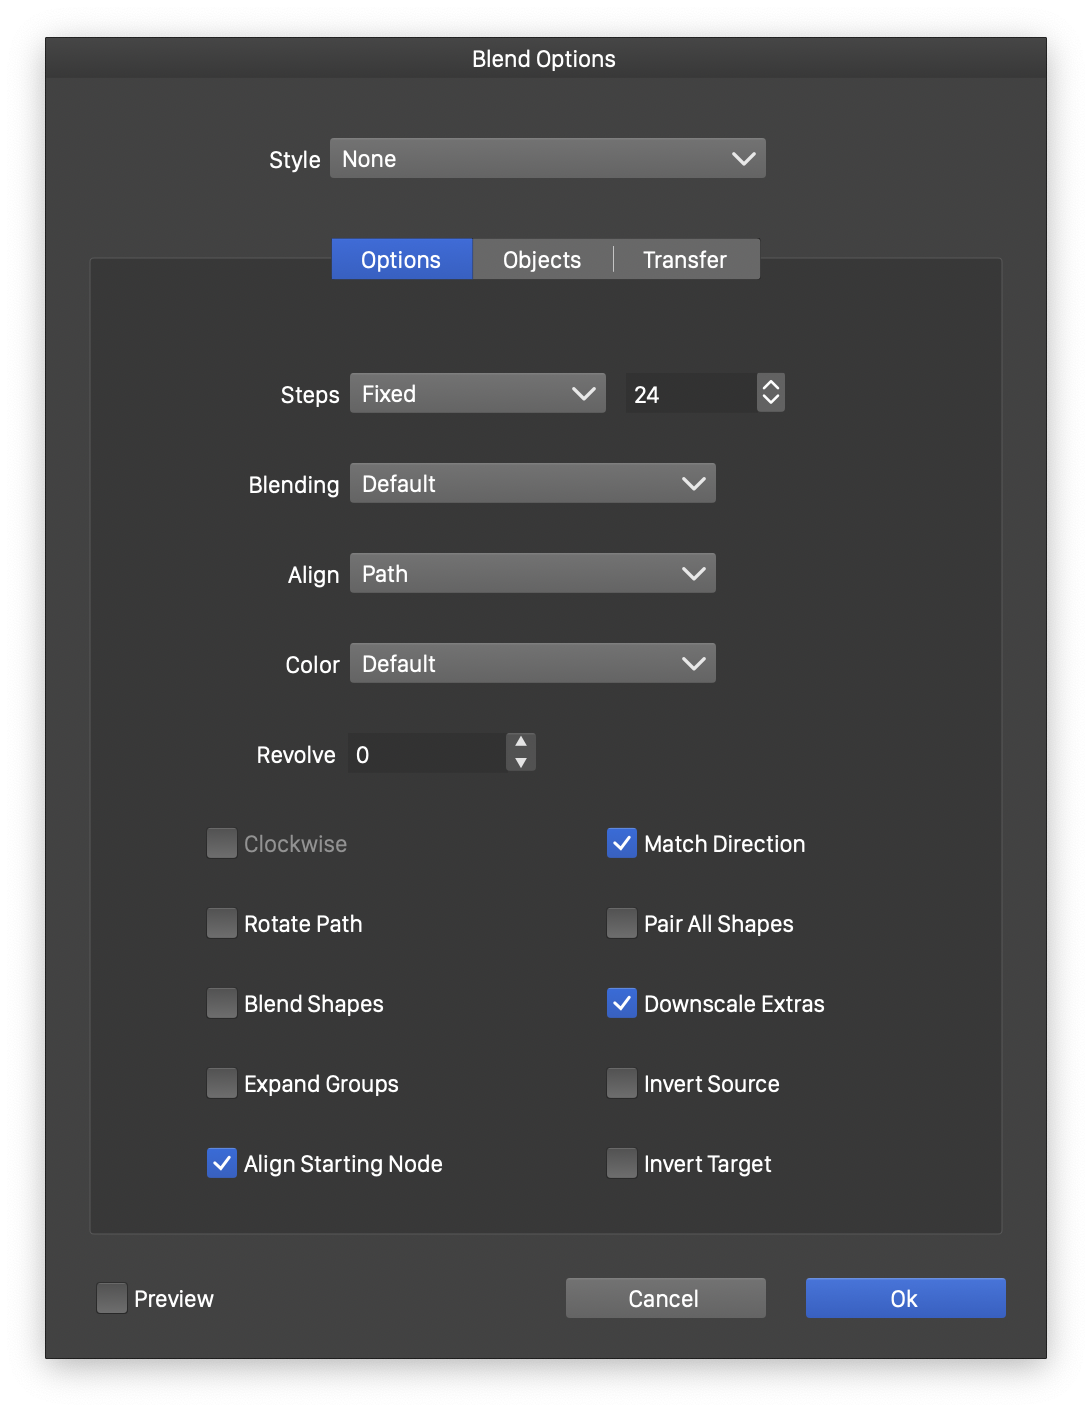This screenshot has height=1412, width=1092.
Task: Expand the Steps dropdown showing Fixed
Action: [x=477, y=394]
